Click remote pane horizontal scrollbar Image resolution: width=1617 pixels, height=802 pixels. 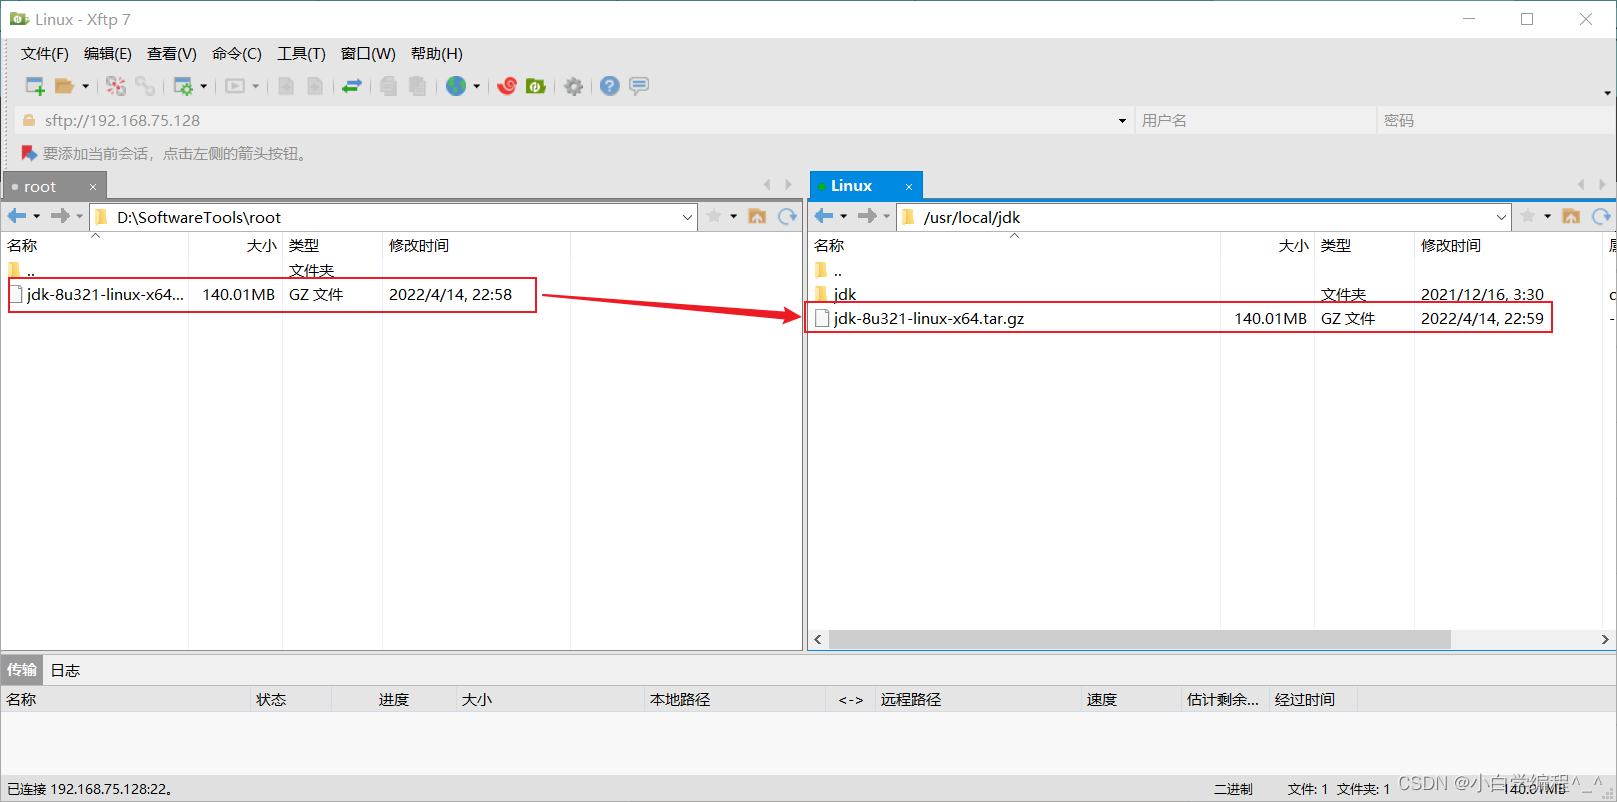[x=1139, y=639]
